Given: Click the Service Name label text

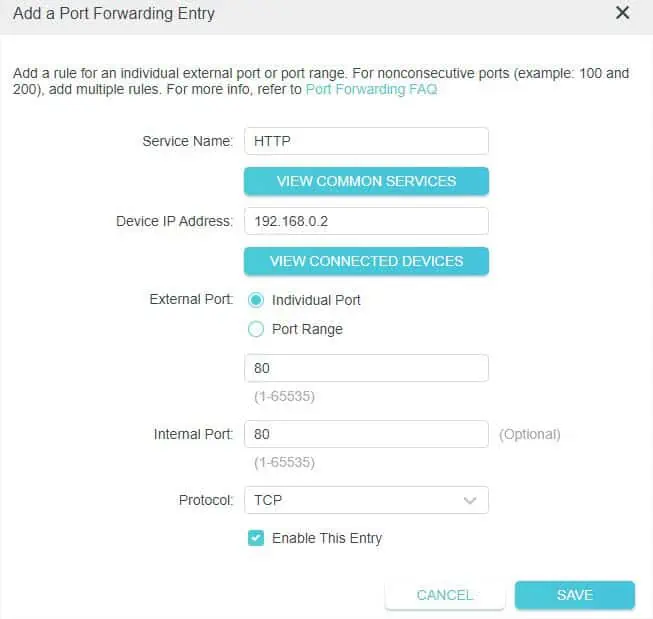Looking at the screenshot, I should click(x=187, y=141).
